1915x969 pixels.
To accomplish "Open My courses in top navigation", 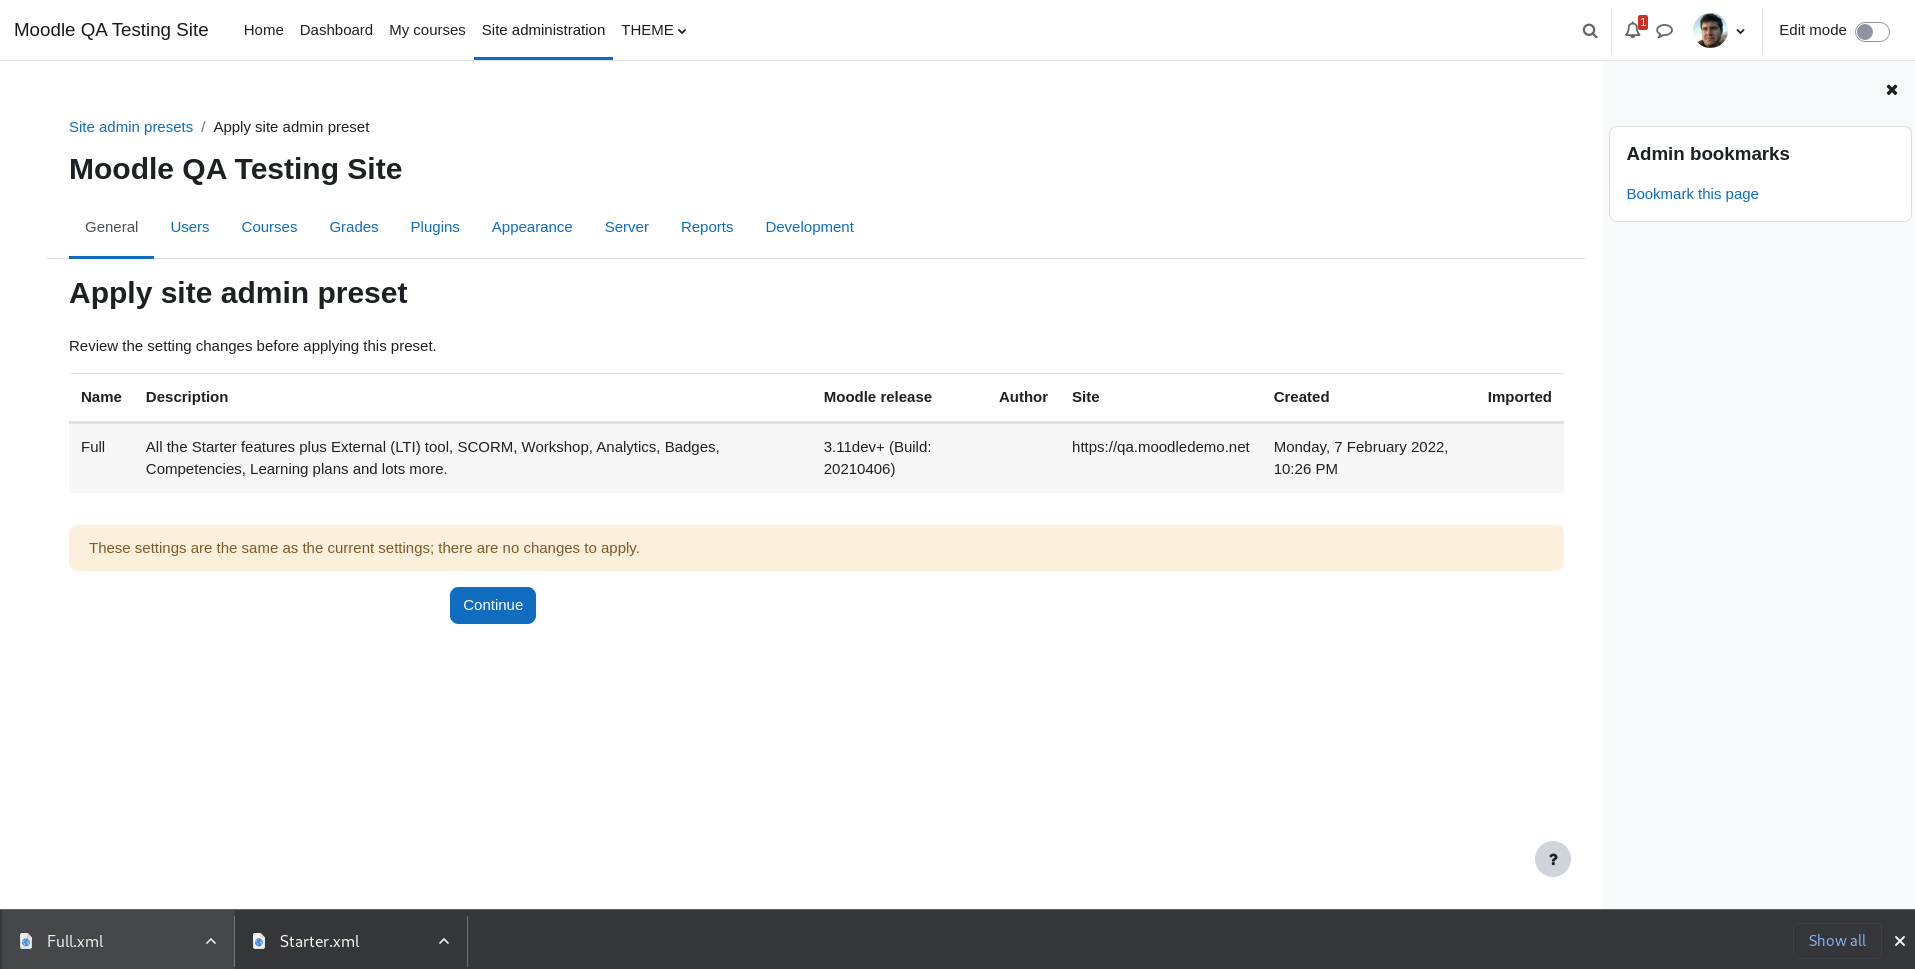I will click(427, 30).
